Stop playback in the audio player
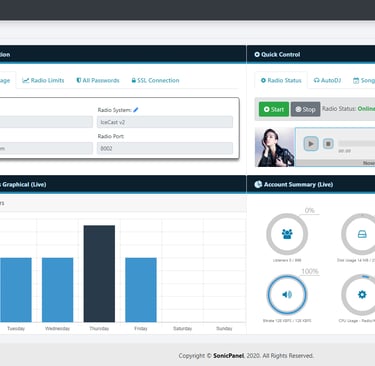Image resolution: width=375 pixels, height=366 pixels. click(328, 144)
